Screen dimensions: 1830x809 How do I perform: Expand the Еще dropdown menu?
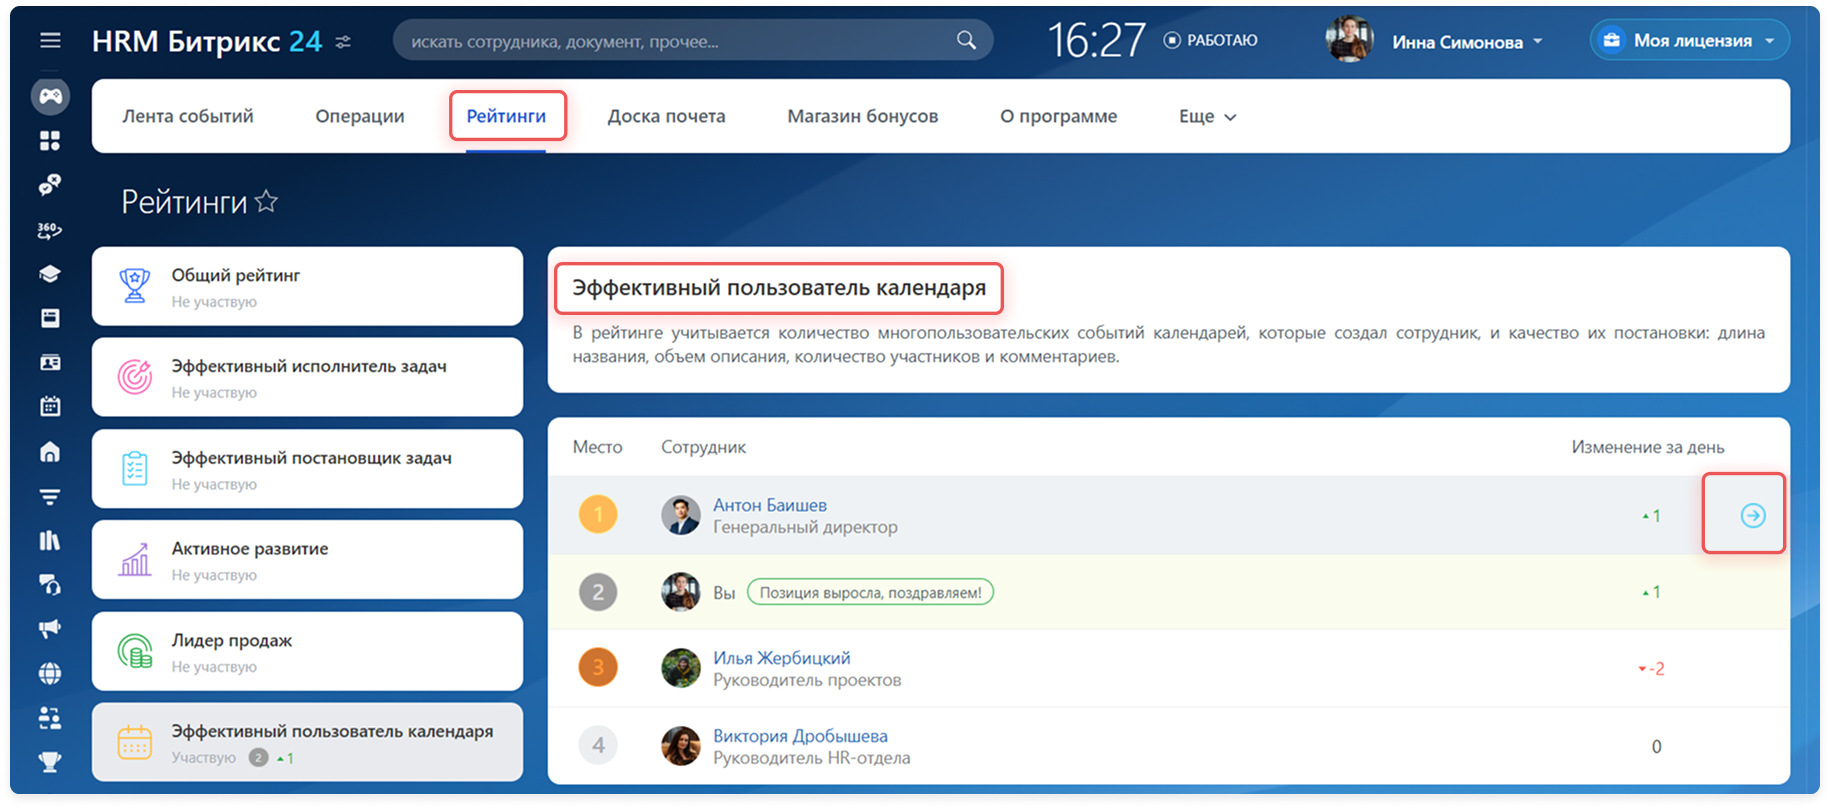point(1207,117)
